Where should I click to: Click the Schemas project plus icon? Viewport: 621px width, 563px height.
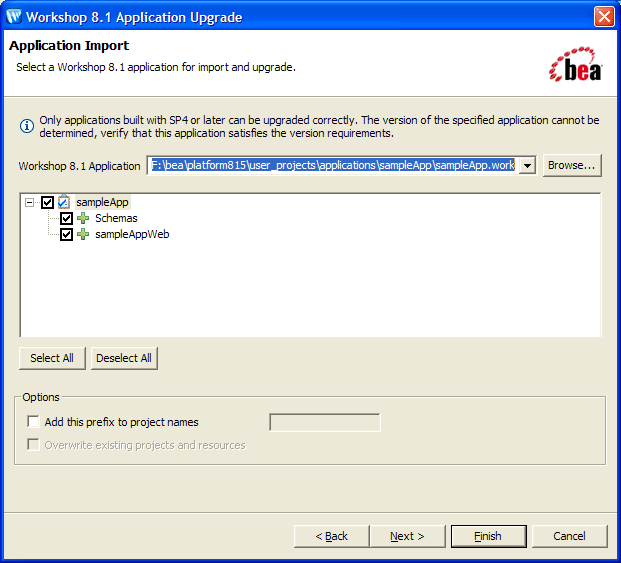tap(83, 218)
